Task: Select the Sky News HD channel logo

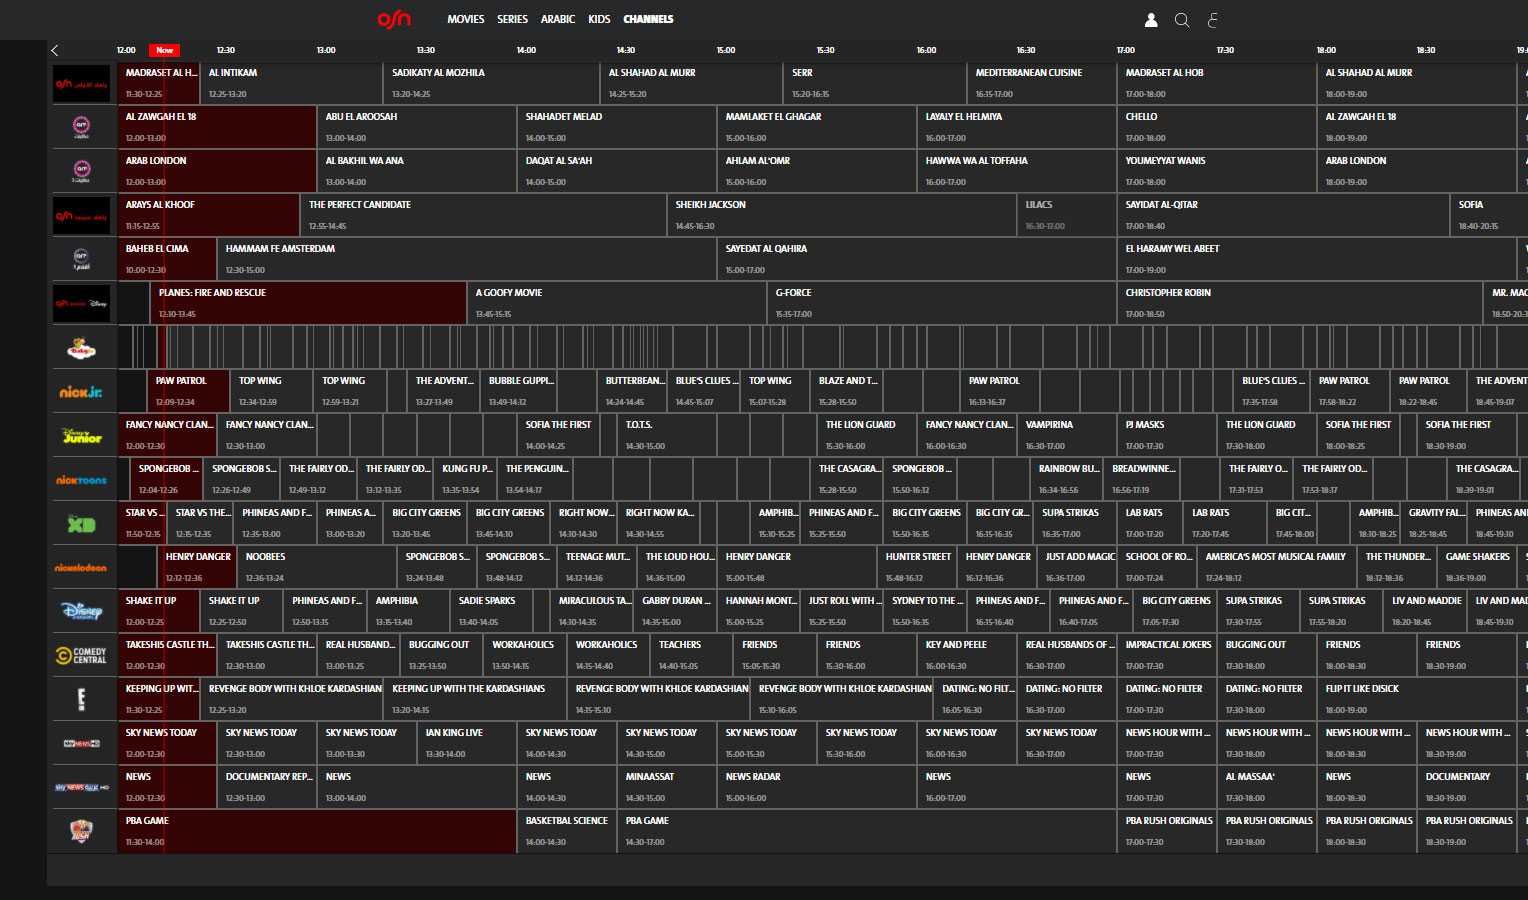Action: tap(82, 744)
